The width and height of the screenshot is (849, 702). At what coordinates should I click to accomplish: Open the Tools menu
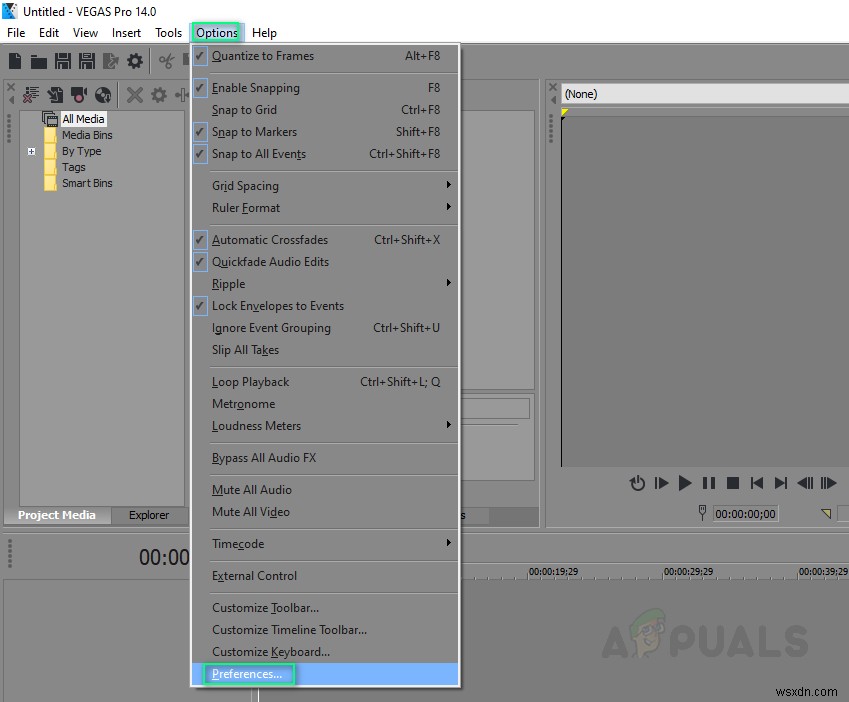(x=168, y=32)
